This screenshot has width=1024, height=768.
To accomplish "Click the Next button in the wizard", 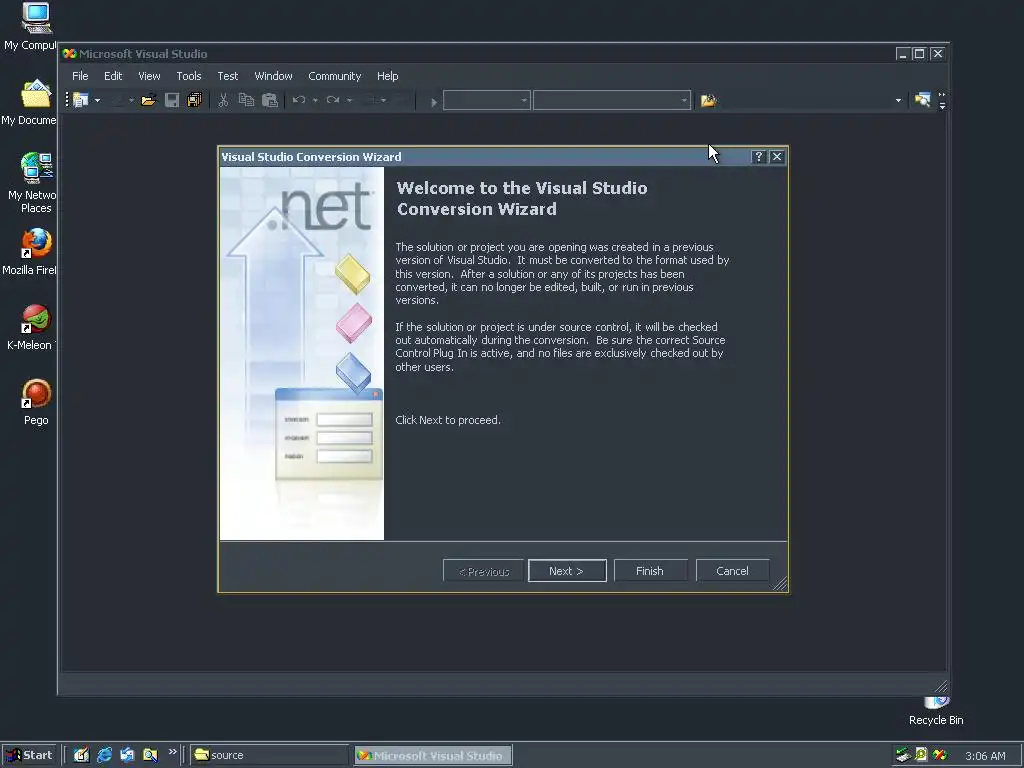I will 567,571.
